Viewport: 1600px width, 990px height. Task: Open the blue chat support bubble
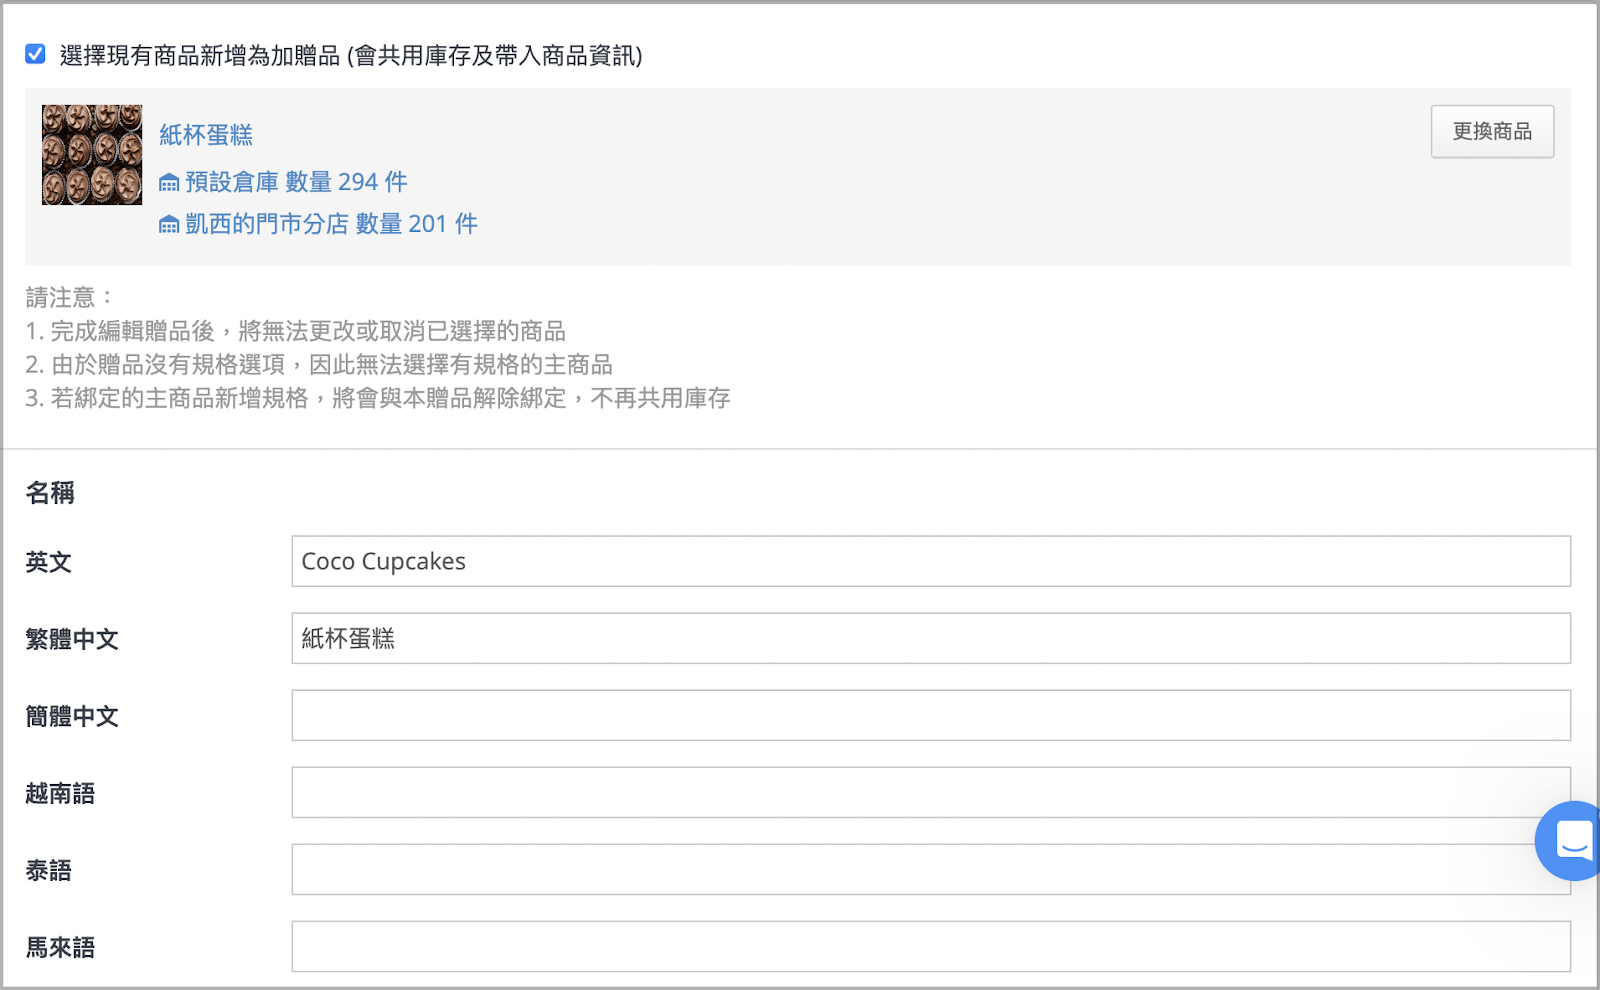pyautogui.click(x=1571, y=840)
